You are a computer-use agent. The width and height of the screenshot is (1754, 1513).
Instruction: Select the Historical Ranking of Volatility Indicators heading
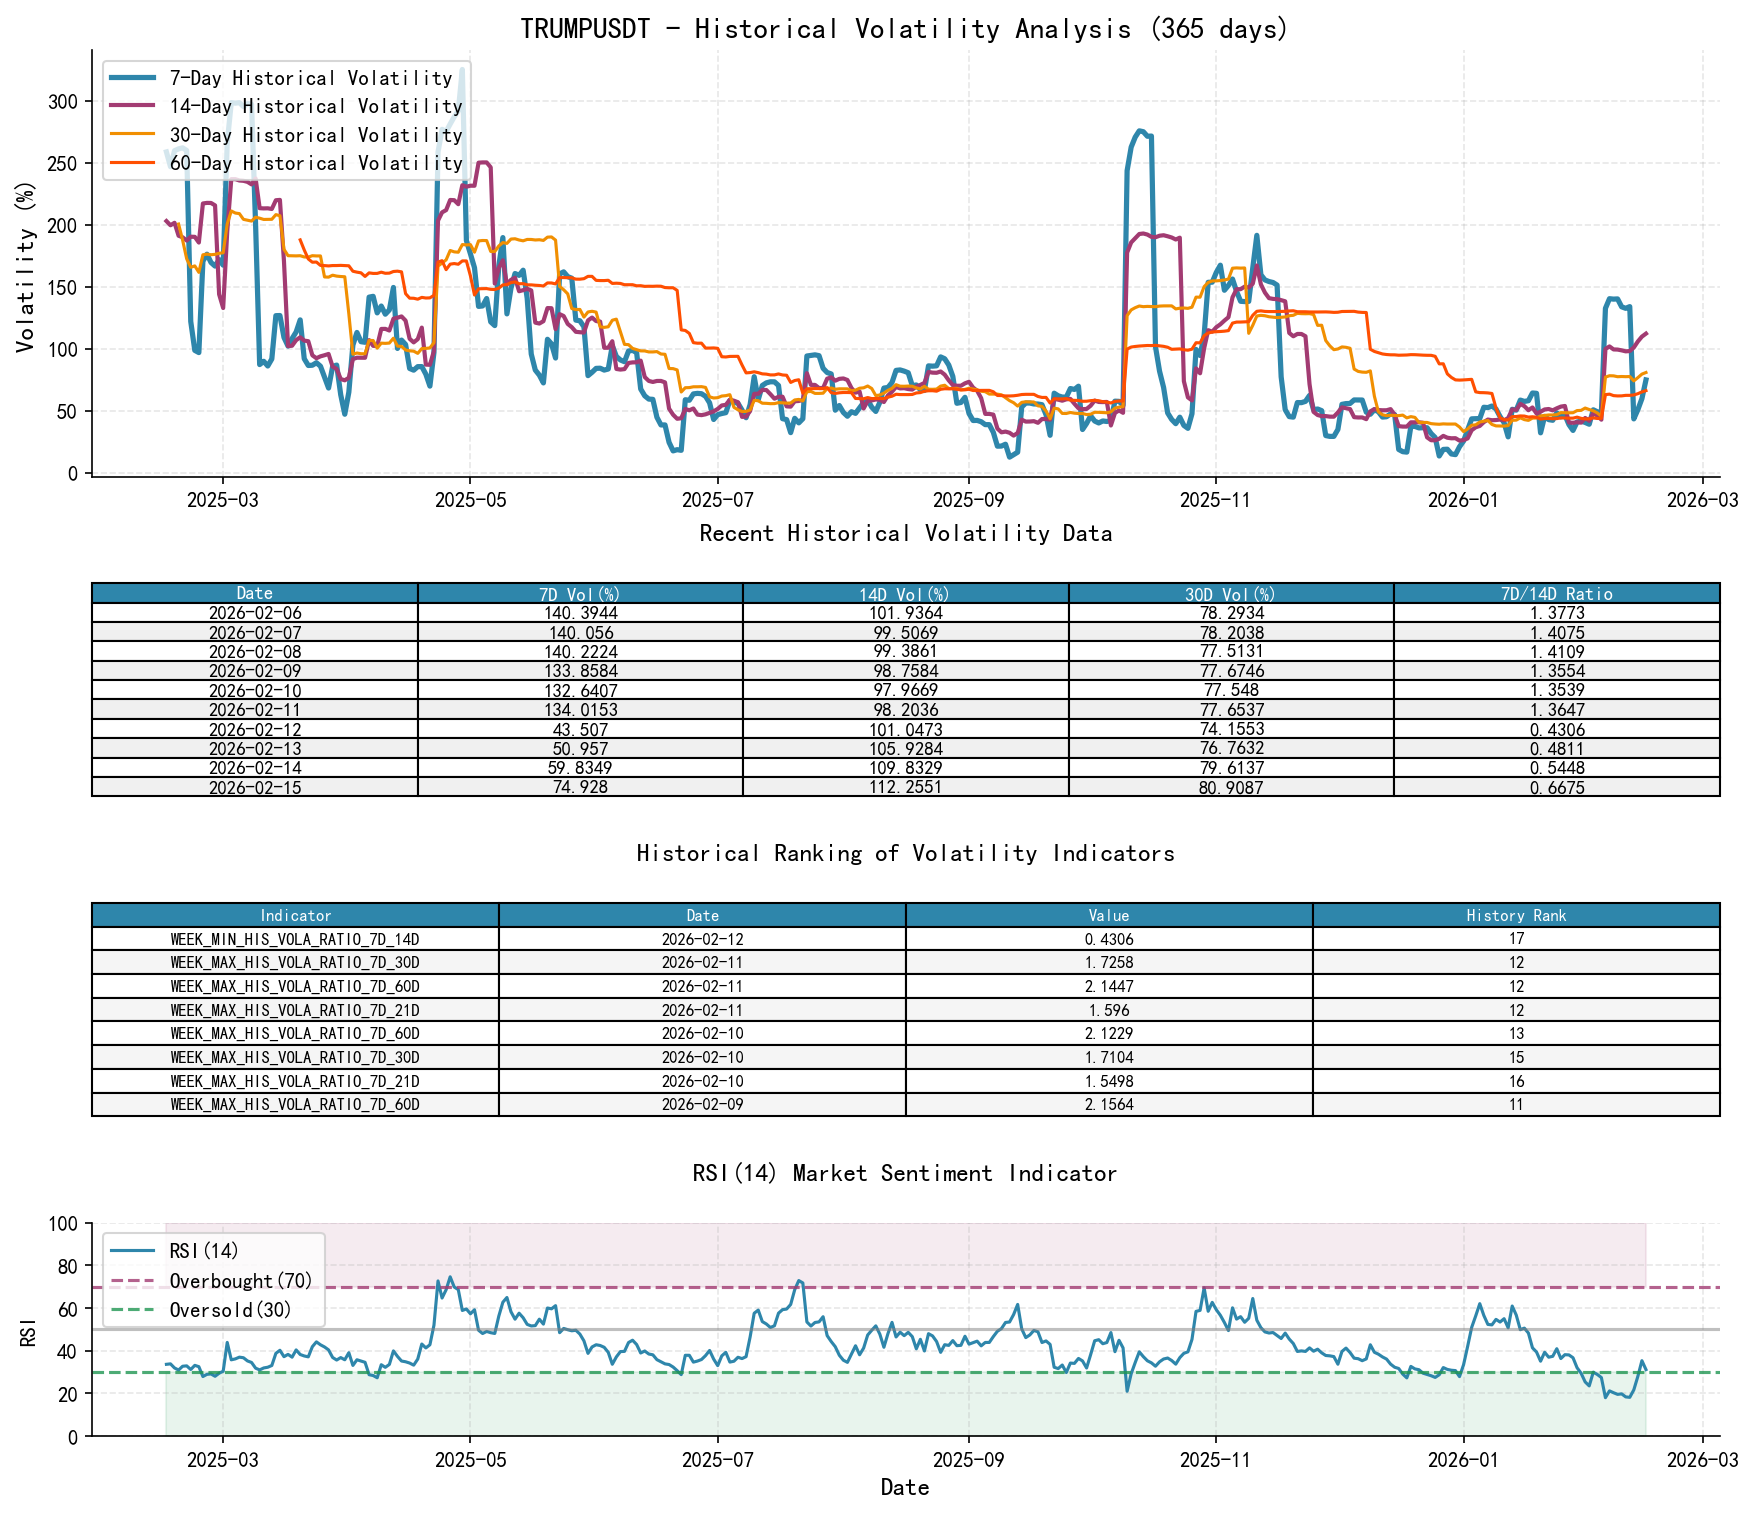905,853
